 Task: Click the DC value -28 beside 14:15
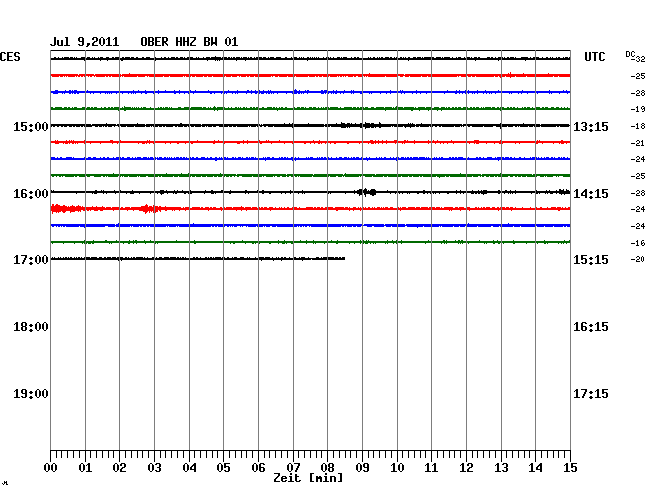[x=638, y=193]
